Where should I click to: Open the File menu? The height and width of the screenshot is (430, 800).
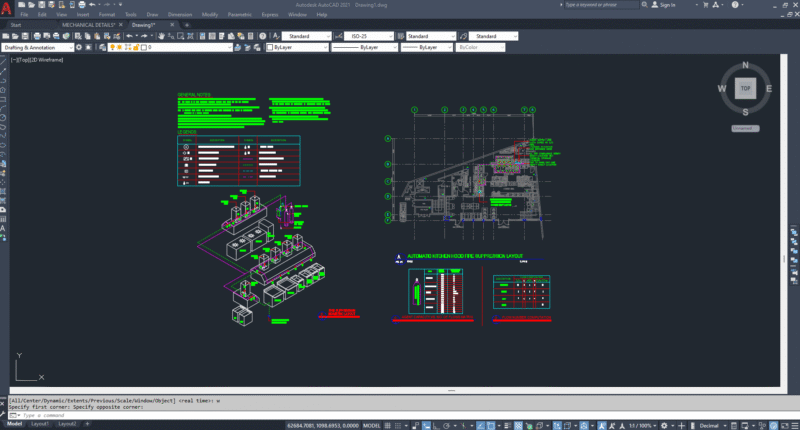(x=24, y=15)
